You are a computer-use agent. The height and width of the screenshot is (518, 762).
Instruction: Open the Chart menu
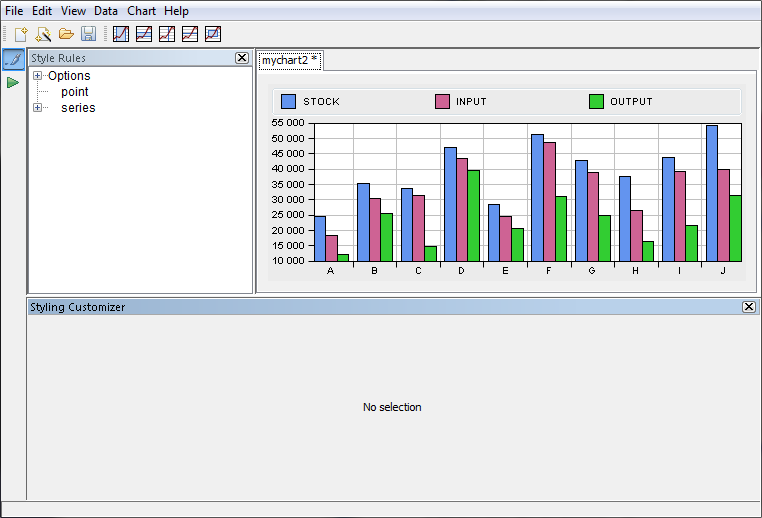coord(141,11)
